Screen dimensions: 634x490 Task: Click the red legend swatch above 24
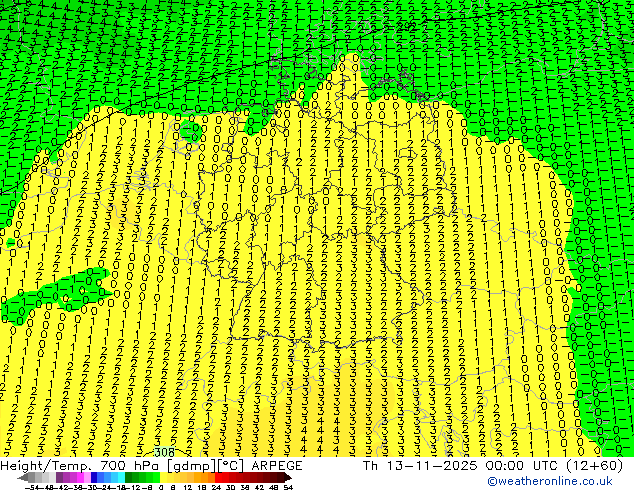coord(218,477)
